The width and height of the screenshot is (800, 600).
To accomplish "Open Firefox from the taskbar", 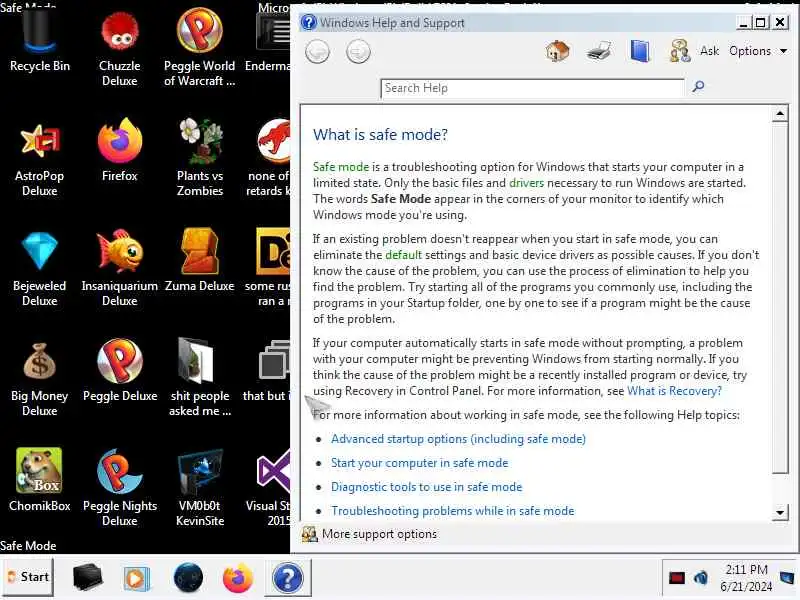I will tap(237, 578).
